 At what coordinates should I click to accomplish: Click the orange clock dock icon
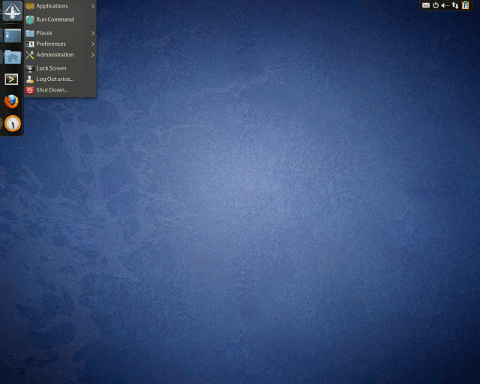coord(13,124)
